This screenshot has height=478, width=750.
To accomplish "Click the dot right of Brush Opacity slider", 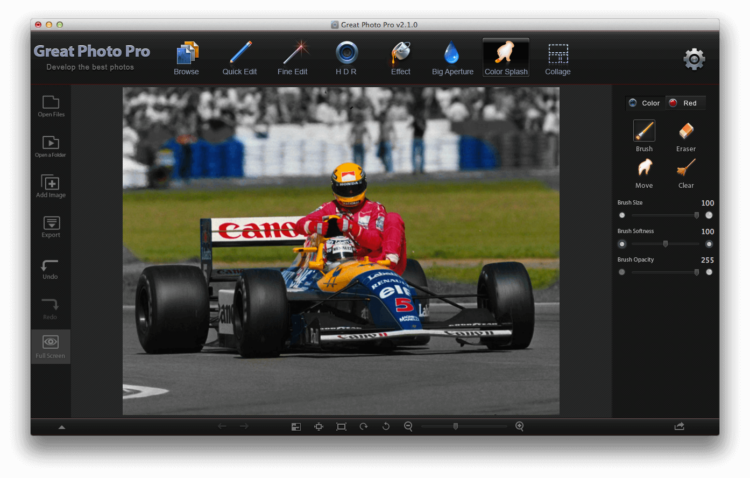I will point(709,272).
